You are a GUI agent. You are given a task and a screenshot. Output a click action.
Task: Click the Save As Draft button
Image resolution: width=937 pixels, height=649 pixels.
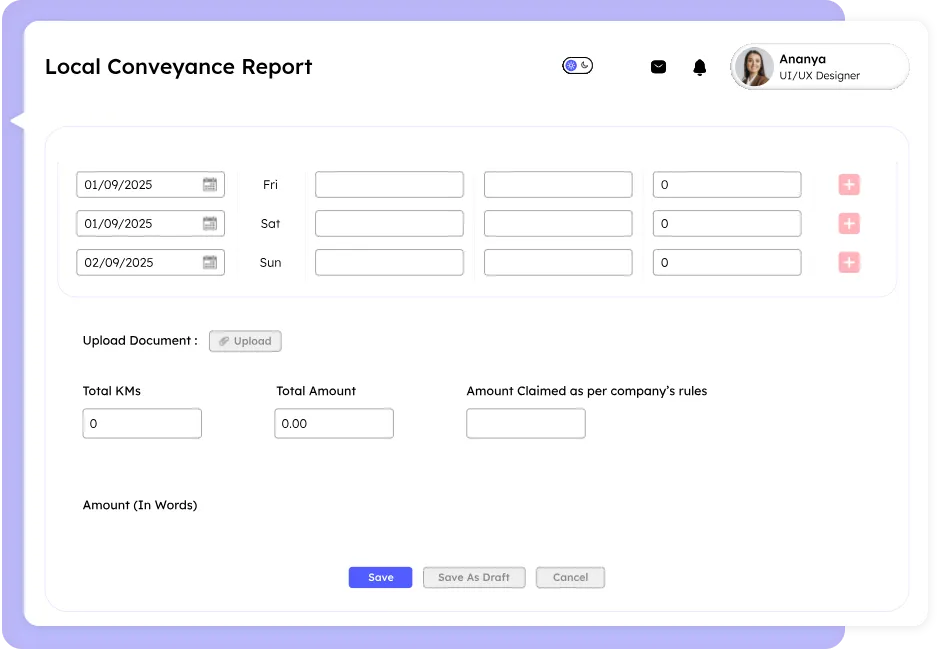click(x=474, y=577)
